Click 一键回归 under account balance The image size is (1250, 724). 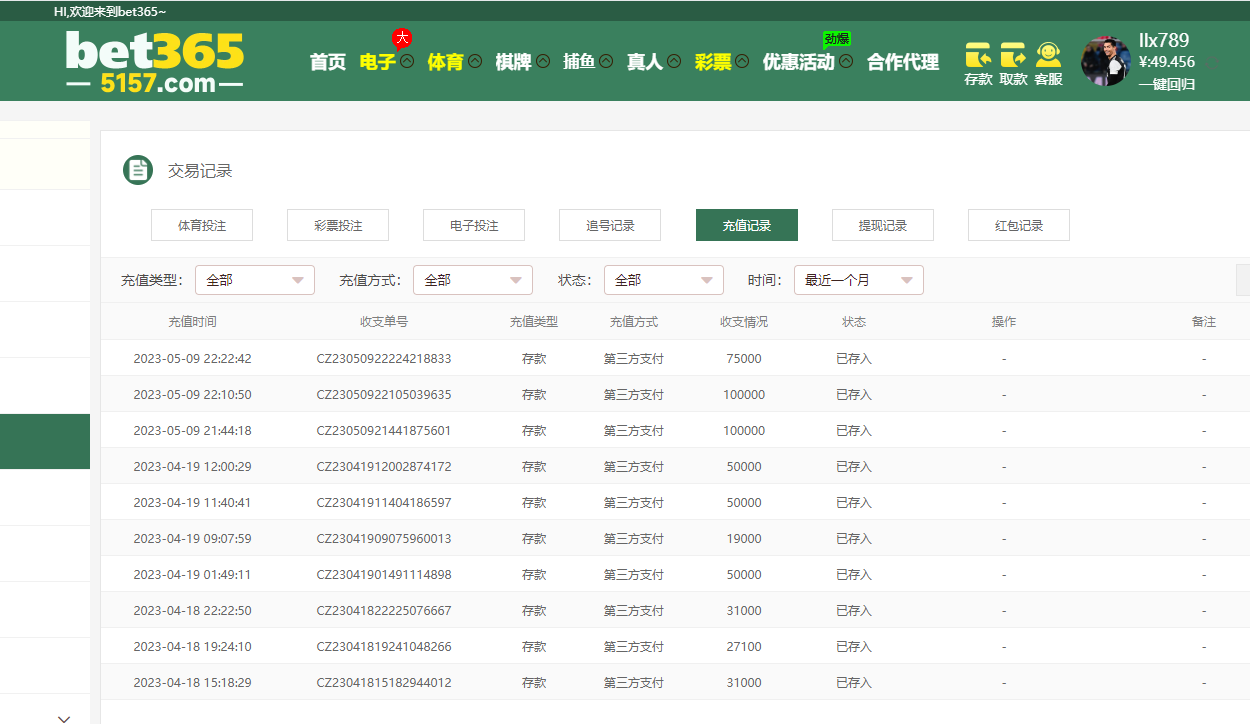1166,84
